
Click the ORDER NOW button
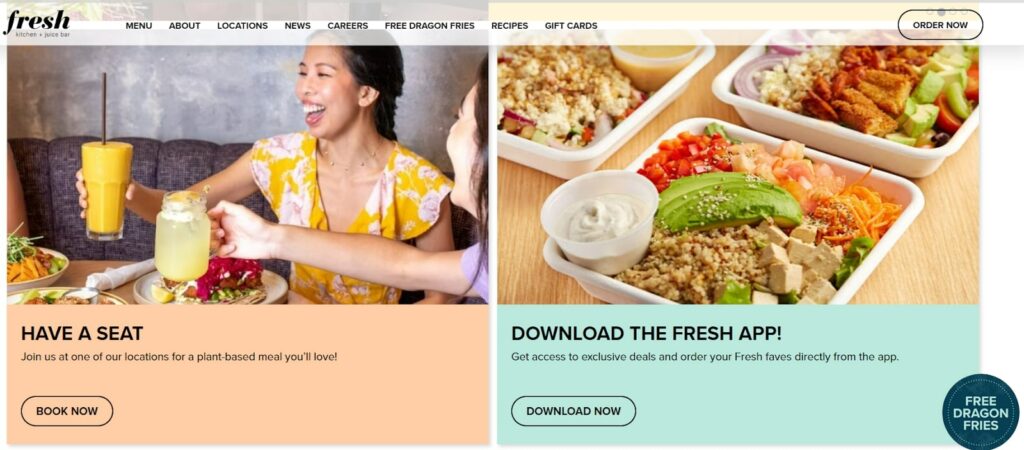point(940,25)
